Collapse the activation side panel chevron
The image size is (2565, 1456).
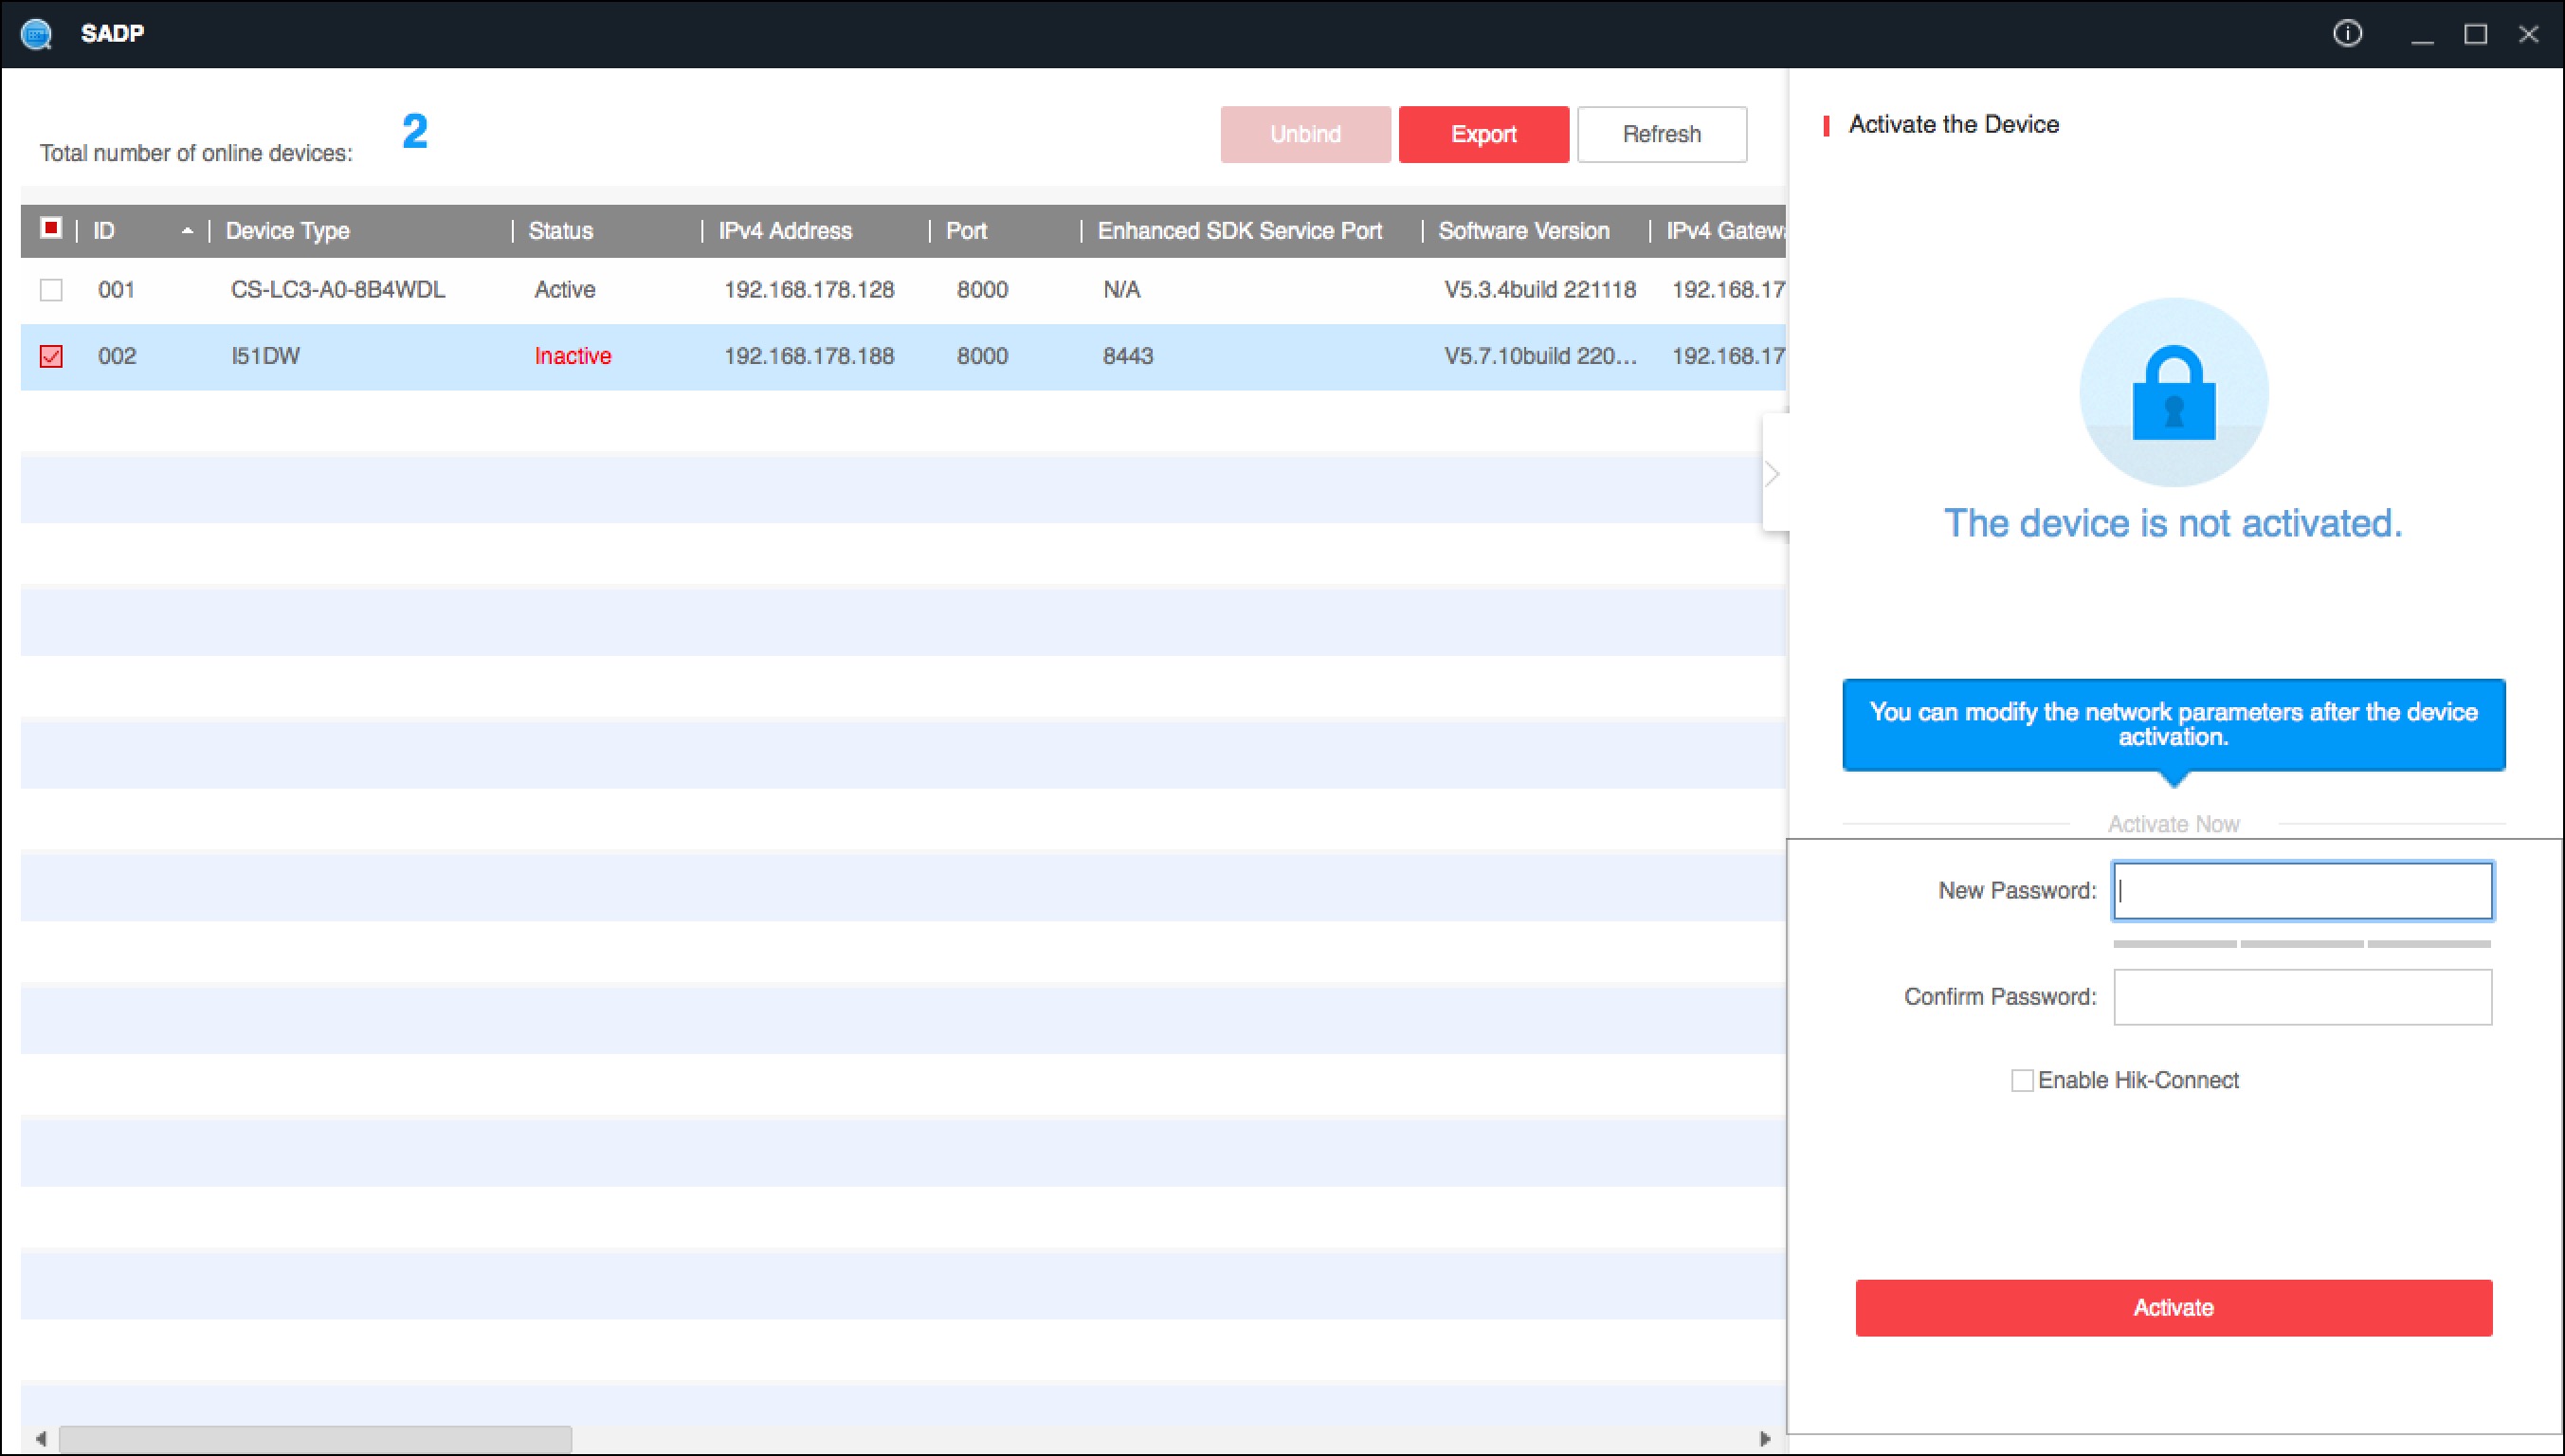pyautogui.click(x=1773, y=473)
